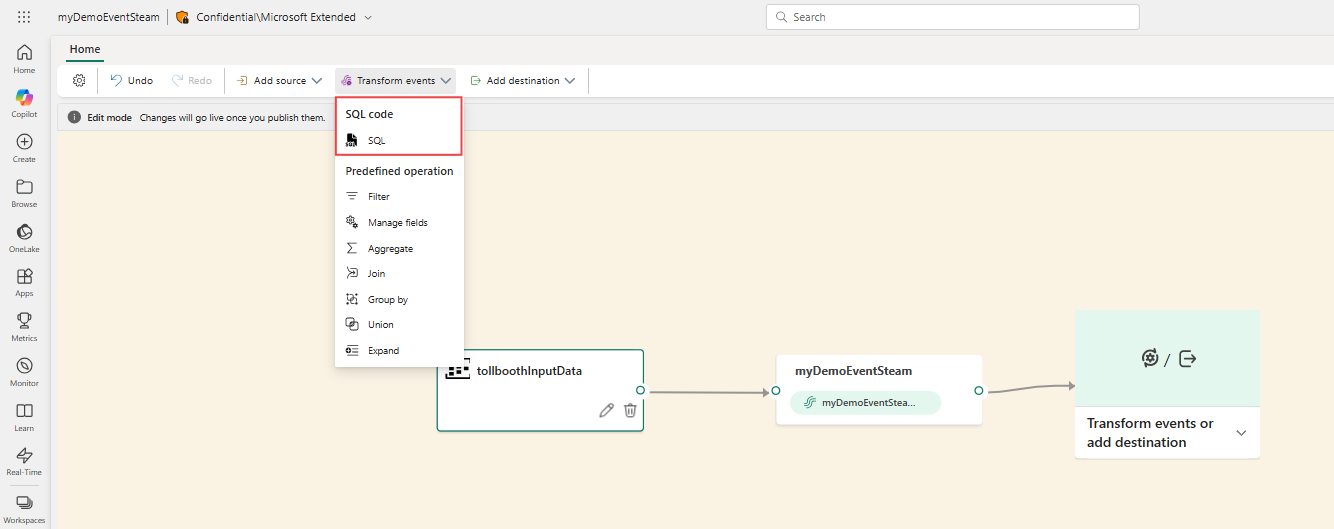Delete tollboothInputData with trash icon
The image size is (1334, 529).
click(x=630, y=410)
